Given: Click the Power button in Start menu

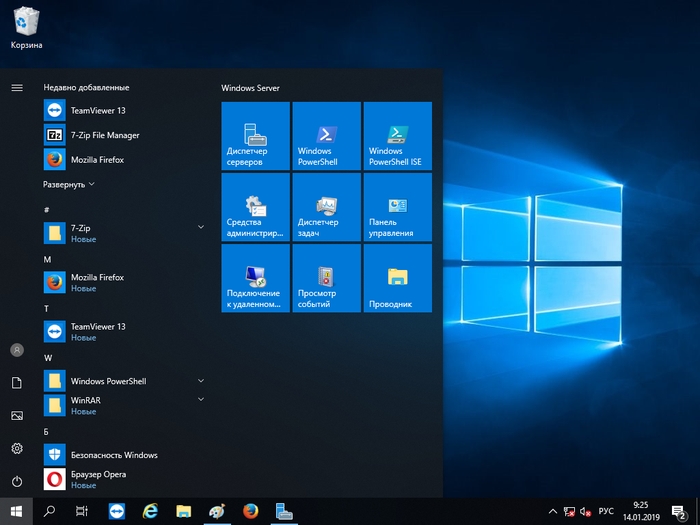Looking at the screenshot, I should 17,481.
